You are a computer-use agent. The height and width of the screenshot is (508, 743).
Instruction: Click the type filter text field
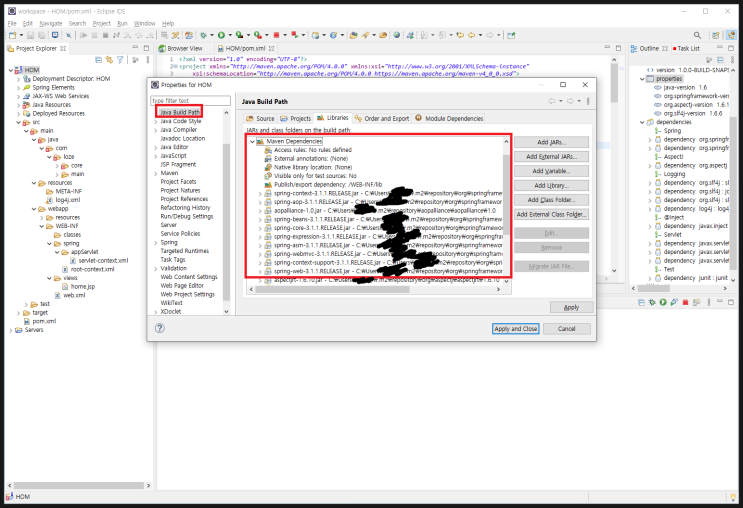[190, 100]
